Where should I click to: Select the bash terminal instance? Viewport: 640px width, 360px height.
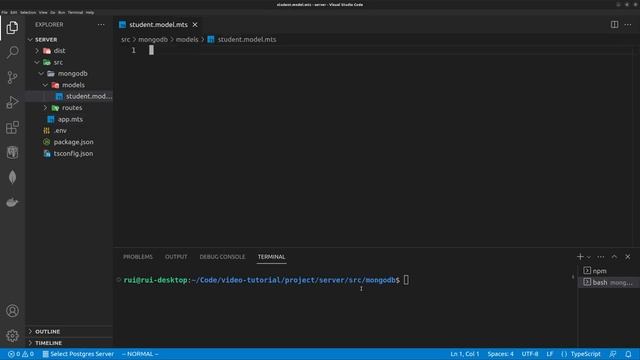click(608, 282)
